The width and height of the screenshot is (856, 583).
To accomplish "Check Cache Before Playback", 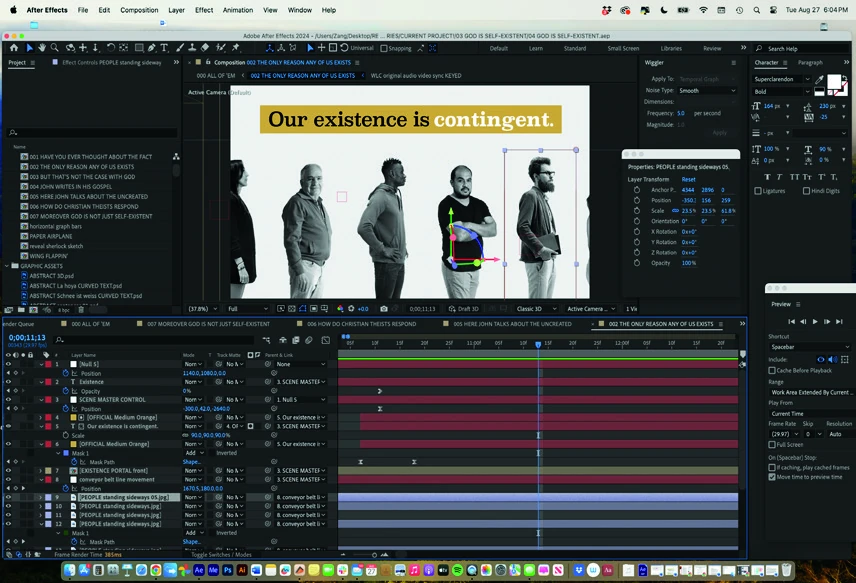I will tap(772, 371).
